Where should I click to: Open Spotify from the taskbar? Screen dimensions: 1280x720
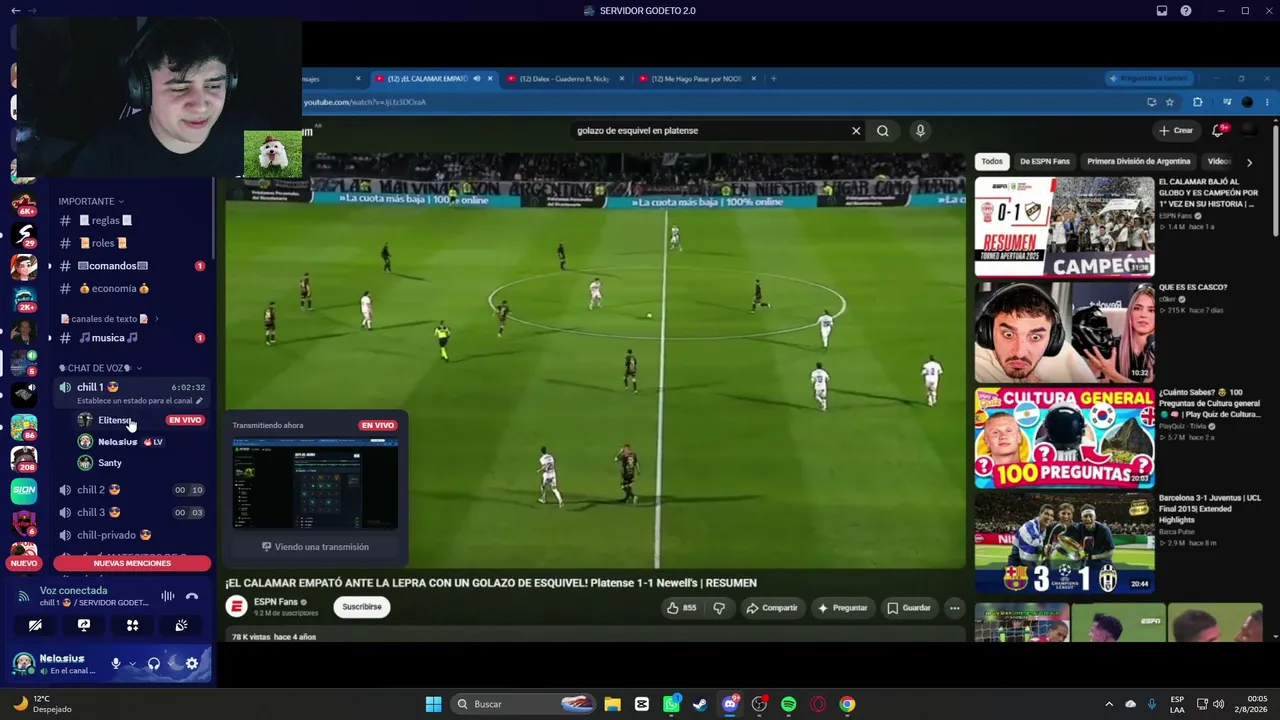pos(788,704)
